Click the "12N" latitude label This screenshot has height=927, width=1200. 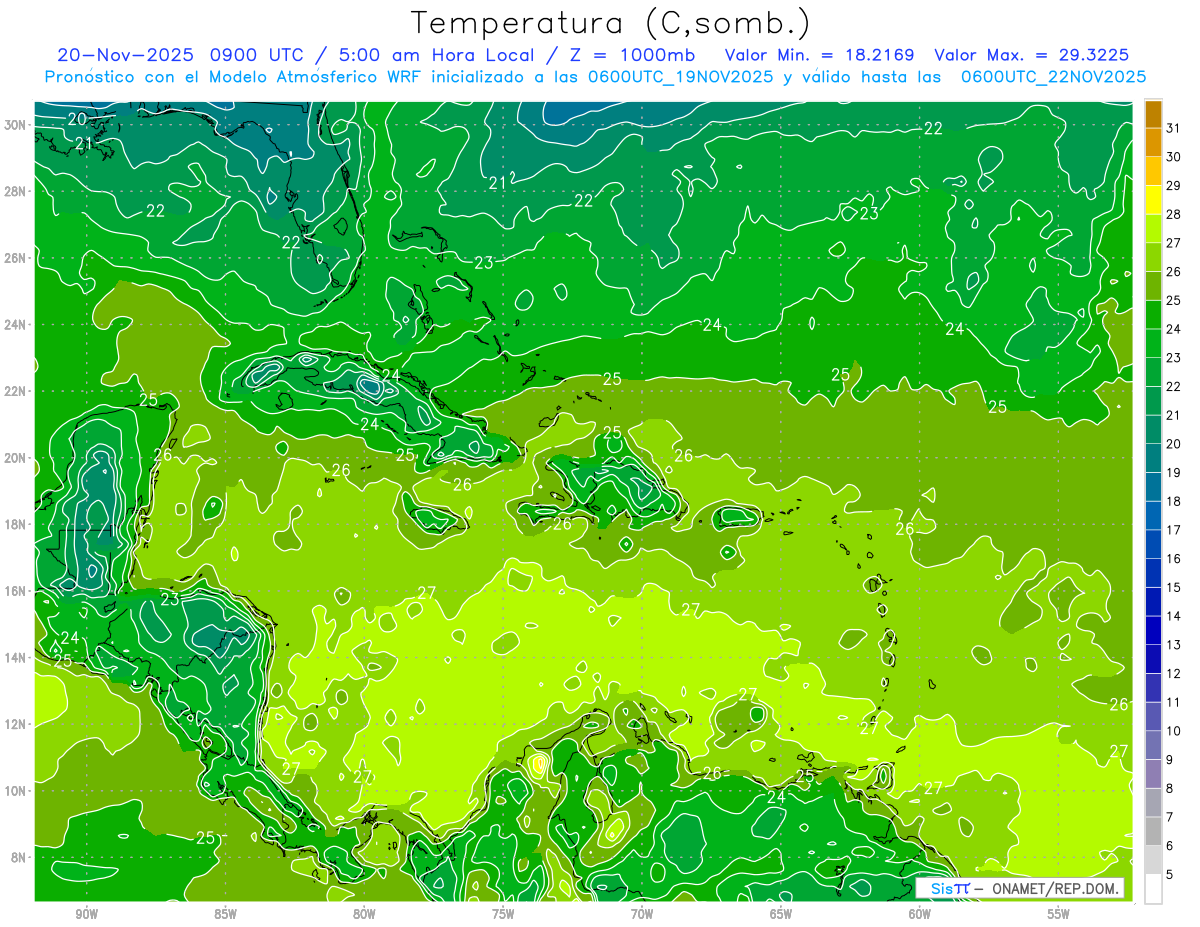[16, 724]
